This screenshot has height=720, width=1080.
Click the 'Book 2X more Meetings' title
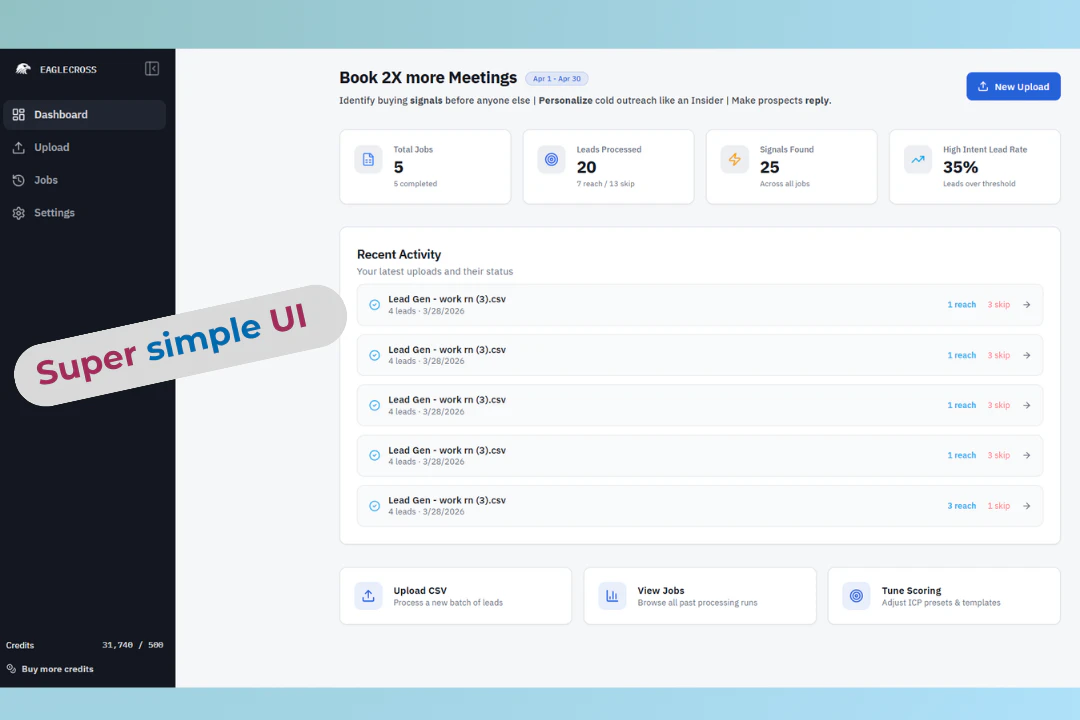[428, 78]
